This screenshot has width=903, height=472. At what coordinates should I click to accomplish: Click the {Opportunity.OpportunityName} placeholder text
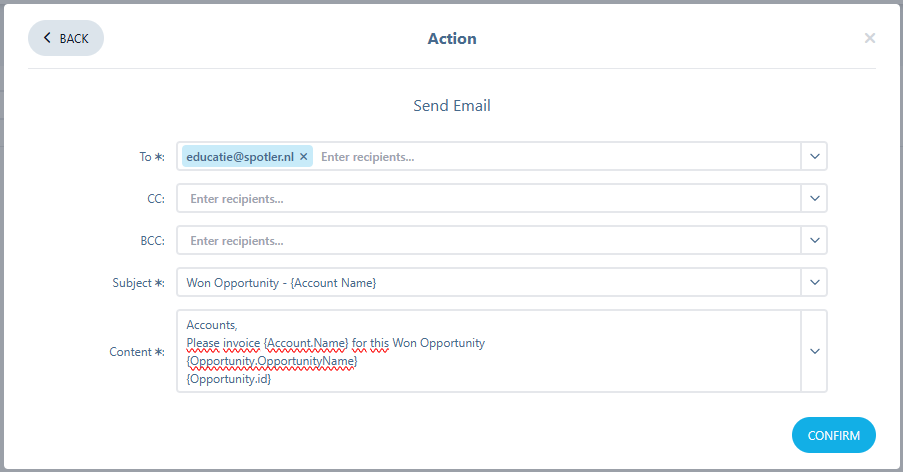pos(272,361)
